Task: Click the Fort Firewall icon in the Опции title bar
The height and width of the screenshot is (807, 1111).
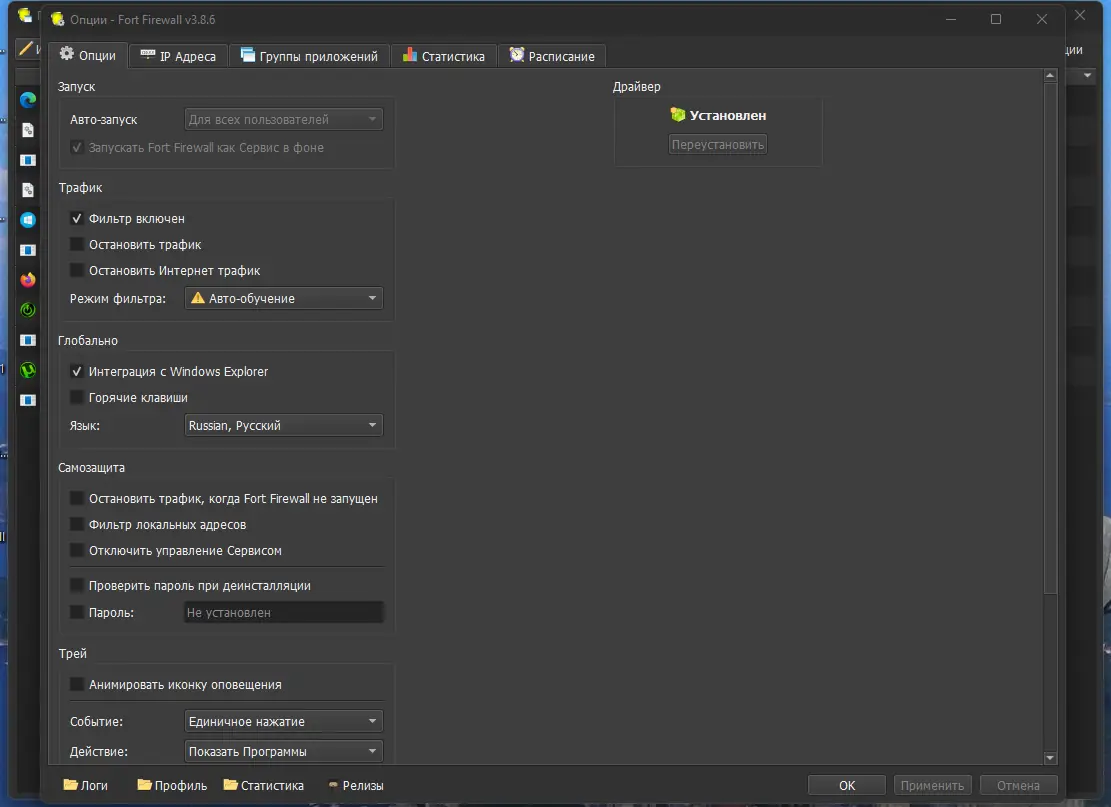Action: [57, 19]
